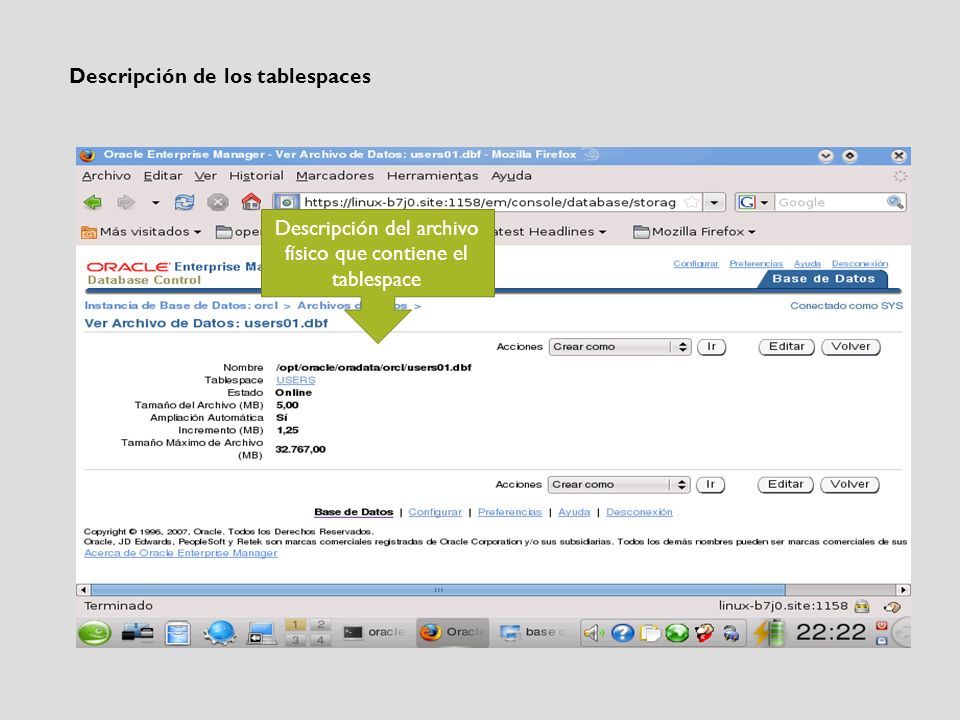This screenshot has height=720, width=960.
Task: Switch to virtual desktop 2 in pager
Action: (320, 624)
